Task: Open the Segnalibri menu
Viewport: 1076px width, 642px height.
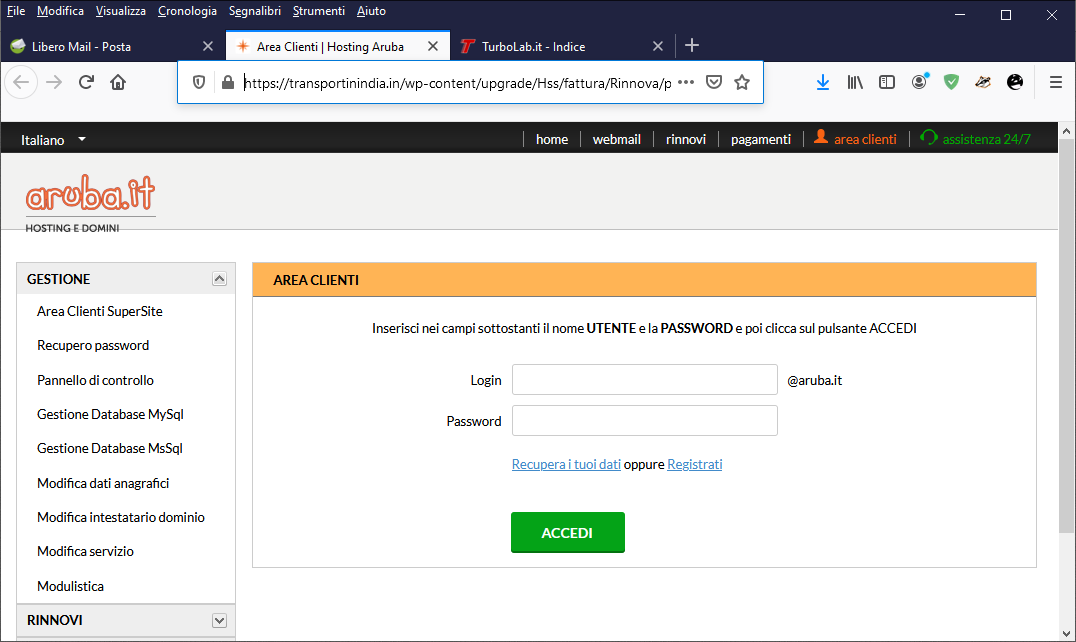Action: coord(255,11)
